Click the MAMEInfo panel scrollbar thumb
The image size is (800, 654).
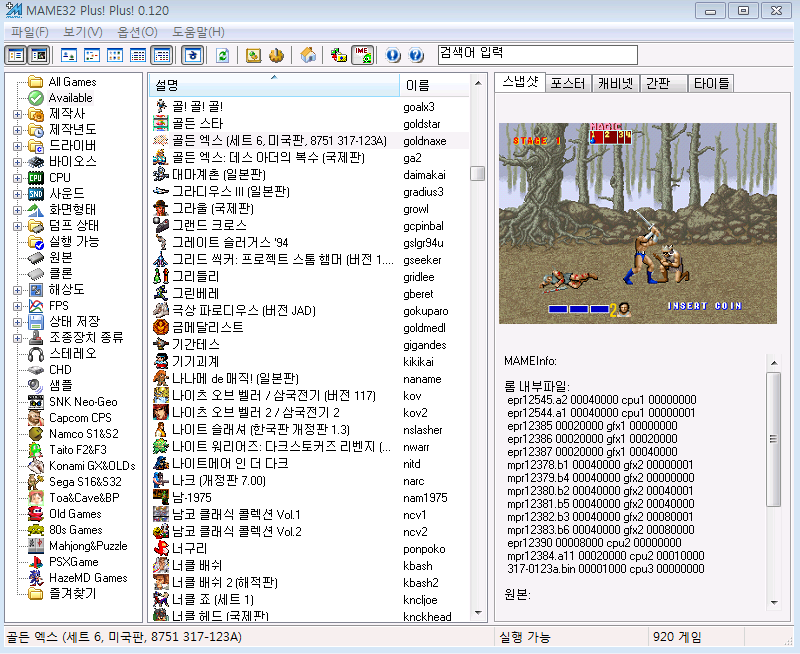click(773, 439)
